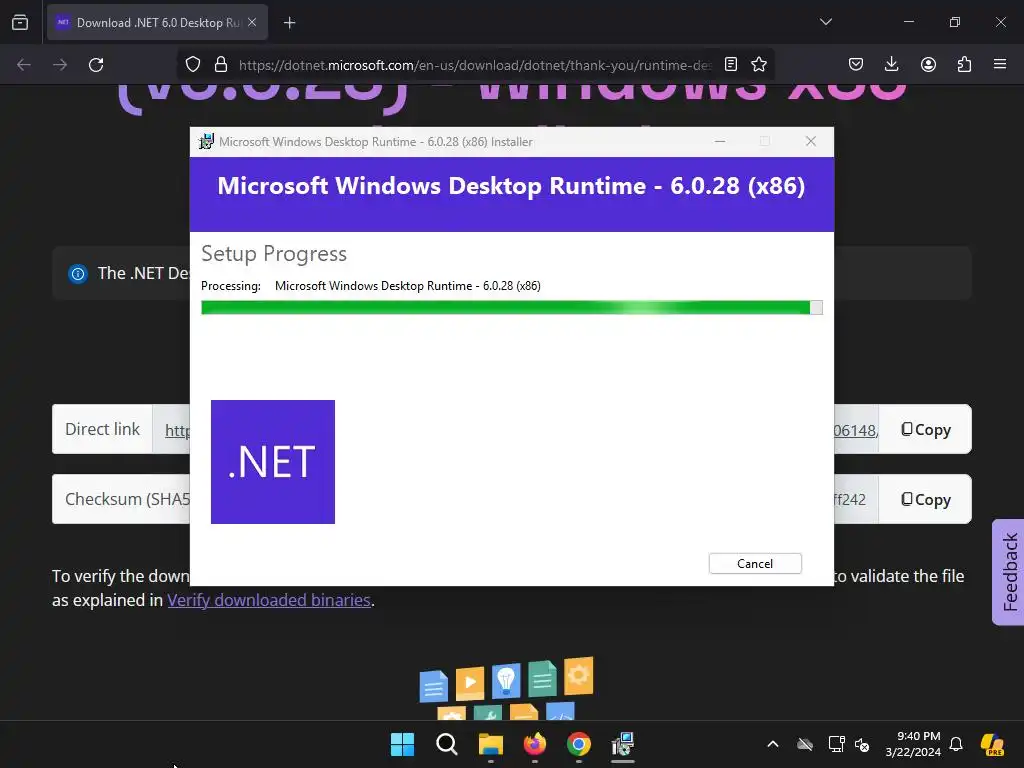Open the Verify downloaded binaries link
The width and height of the screenshot is (1024, 768).
(x=269, y=600)
